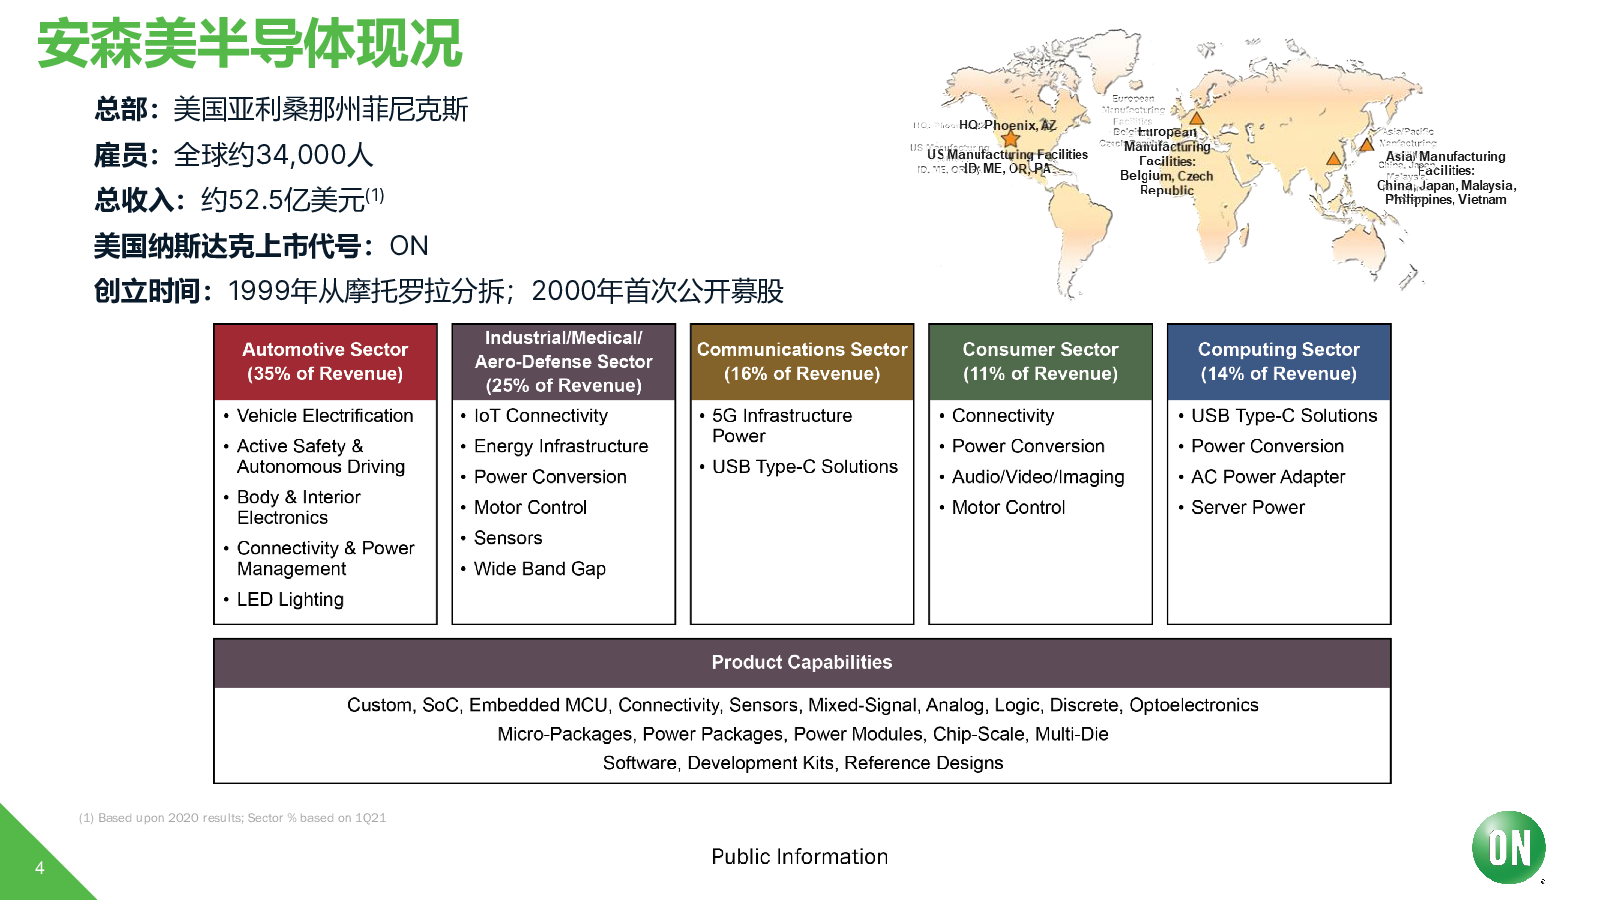Click USB Type-C Solutions under Communications Sector
Viewport: 1600px width, 900px height.
(x=805, y=467)
